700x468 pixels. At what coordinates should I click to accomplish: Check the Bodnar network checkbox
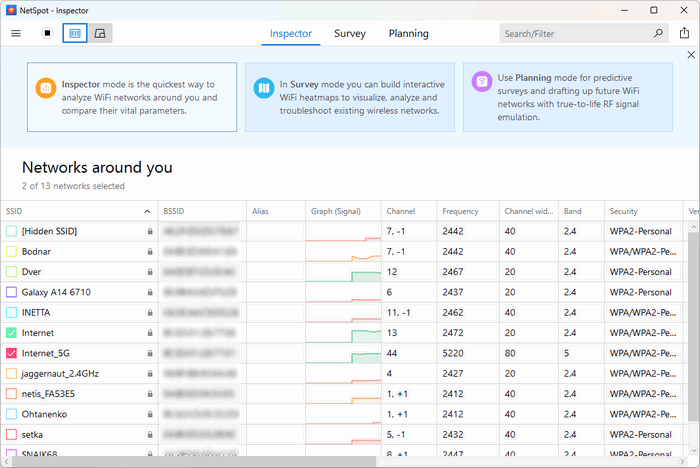11,251
